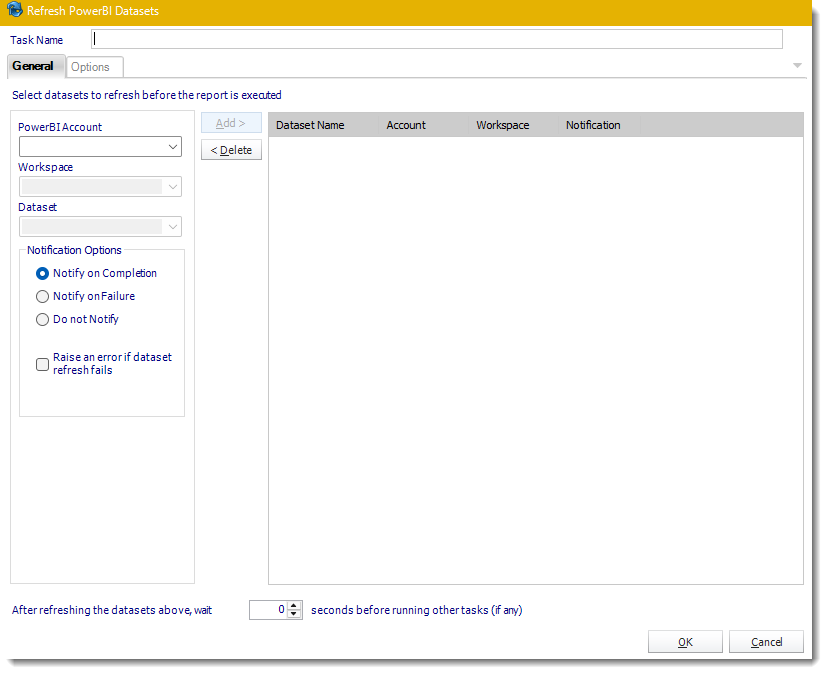Screen dimensions: 827x674
Task: Select the General tab
Action: [34, 66]
